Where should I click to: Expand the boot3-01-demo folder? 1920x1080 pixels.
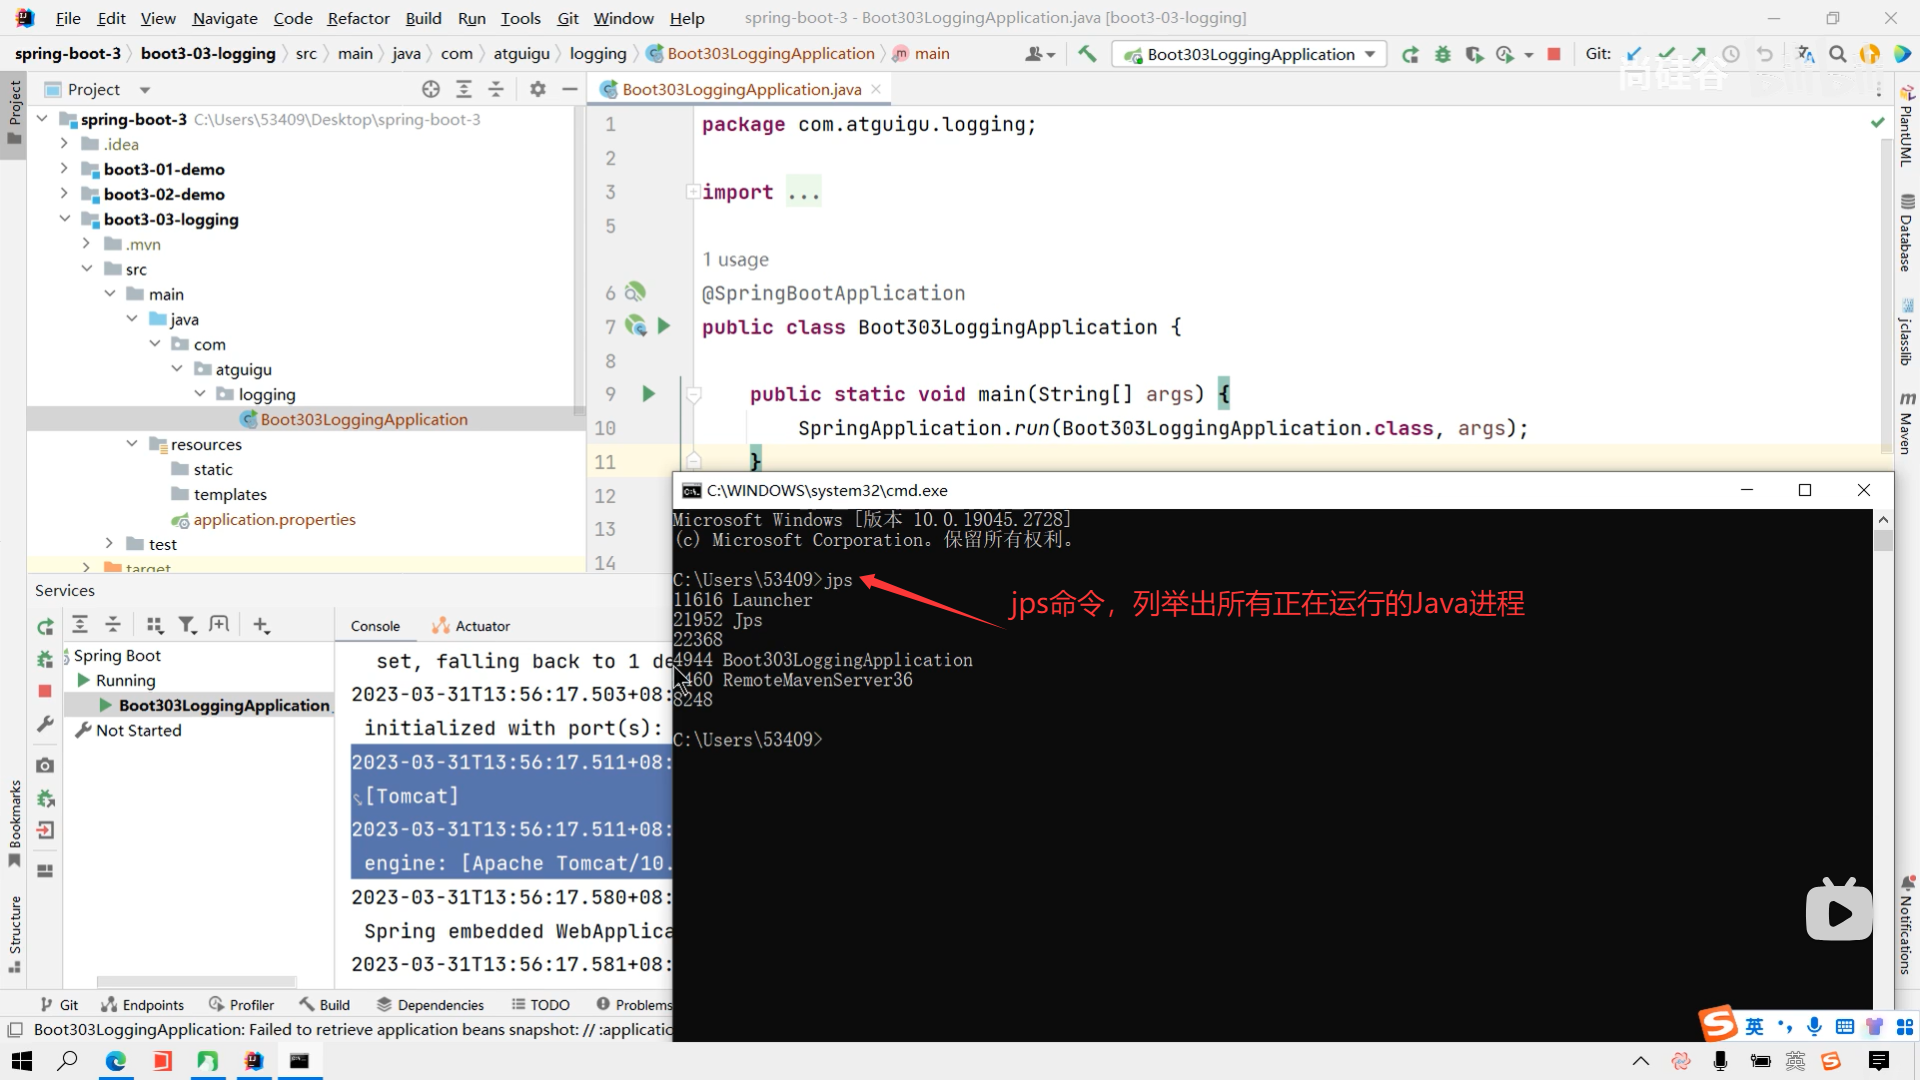pyautogui.click(x=65, y=169)
